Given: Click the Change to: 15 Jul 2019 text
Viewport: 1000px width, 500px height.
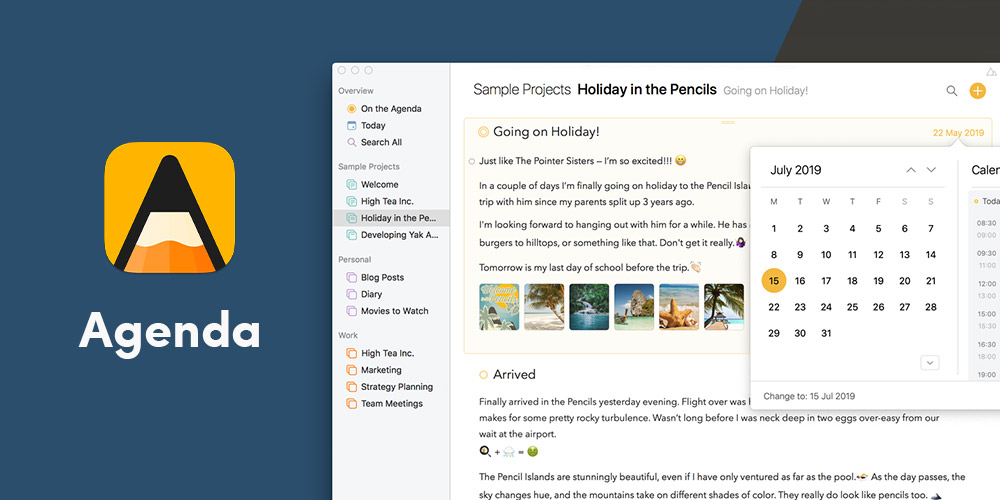Looking at the screenshot, I should (x=809, y=396).
